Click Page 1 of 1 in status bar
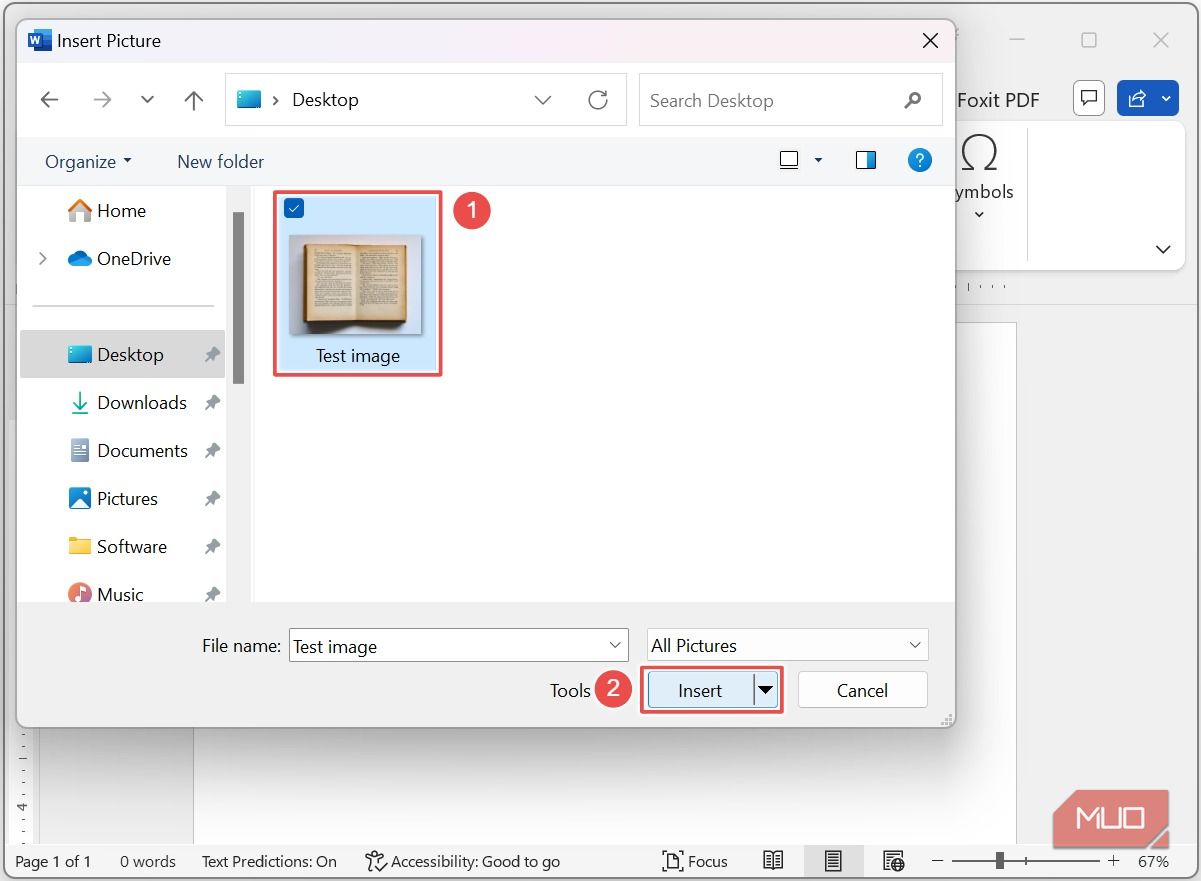The height and width of the screenshot is (881, 1201). point(53,861)
